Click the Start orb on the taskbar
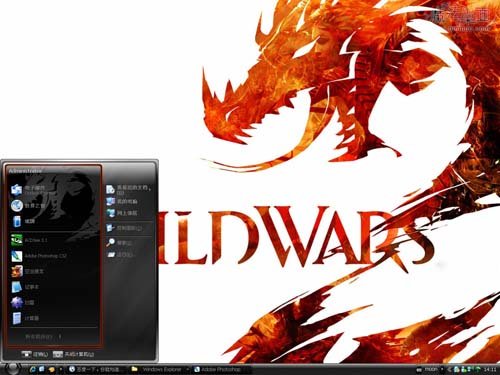Viewport: 500px width, 375px height. [x=12, y=368]
